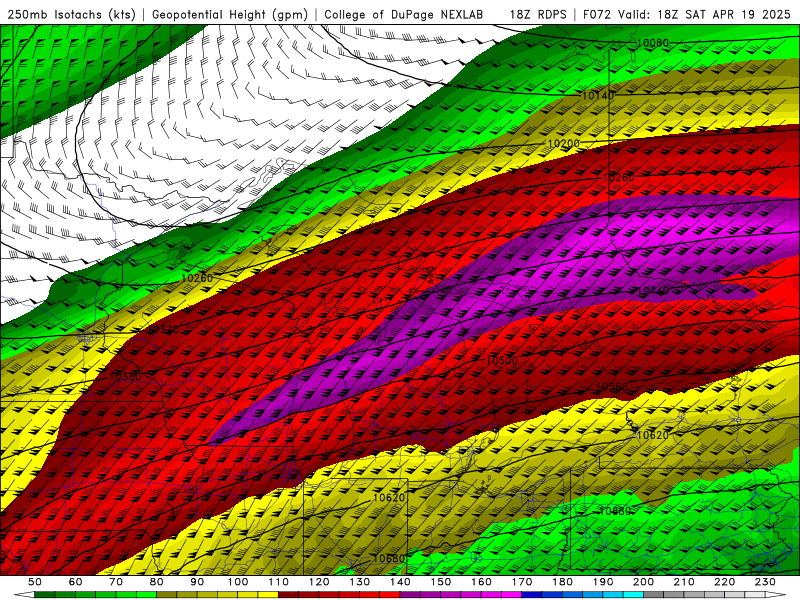This screenshot has width=800, height=600.
Task: Click the 50 value on the color scale
Action: (x=35, y=582)
